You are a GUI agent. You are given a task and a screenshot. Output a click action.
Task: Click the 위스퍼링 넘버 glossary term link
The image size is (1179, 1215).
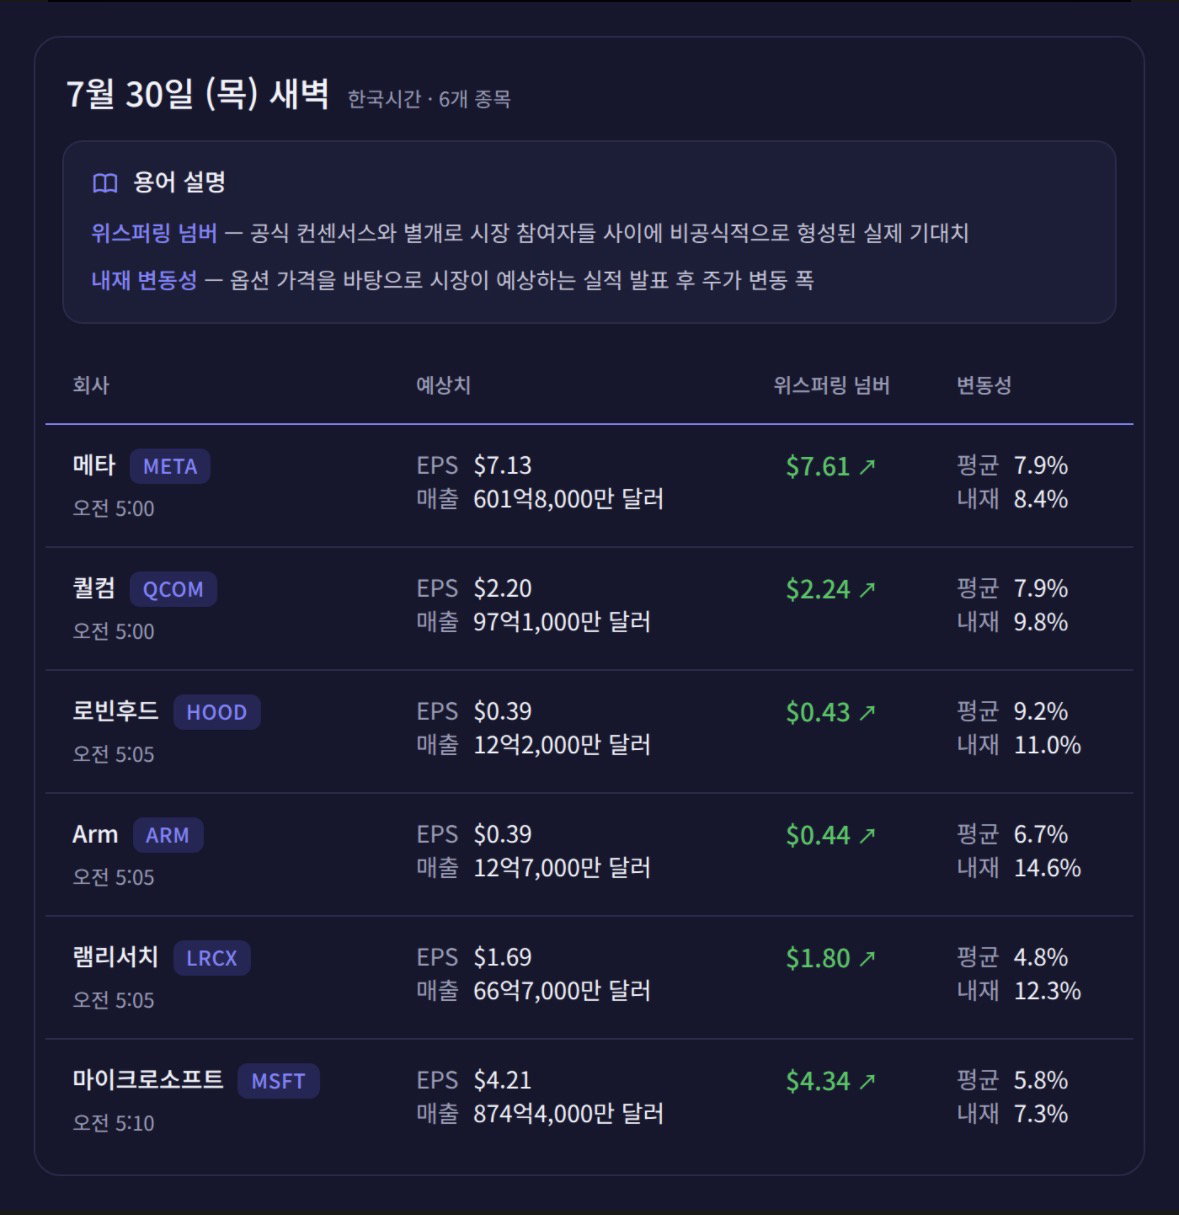(154, 233)
